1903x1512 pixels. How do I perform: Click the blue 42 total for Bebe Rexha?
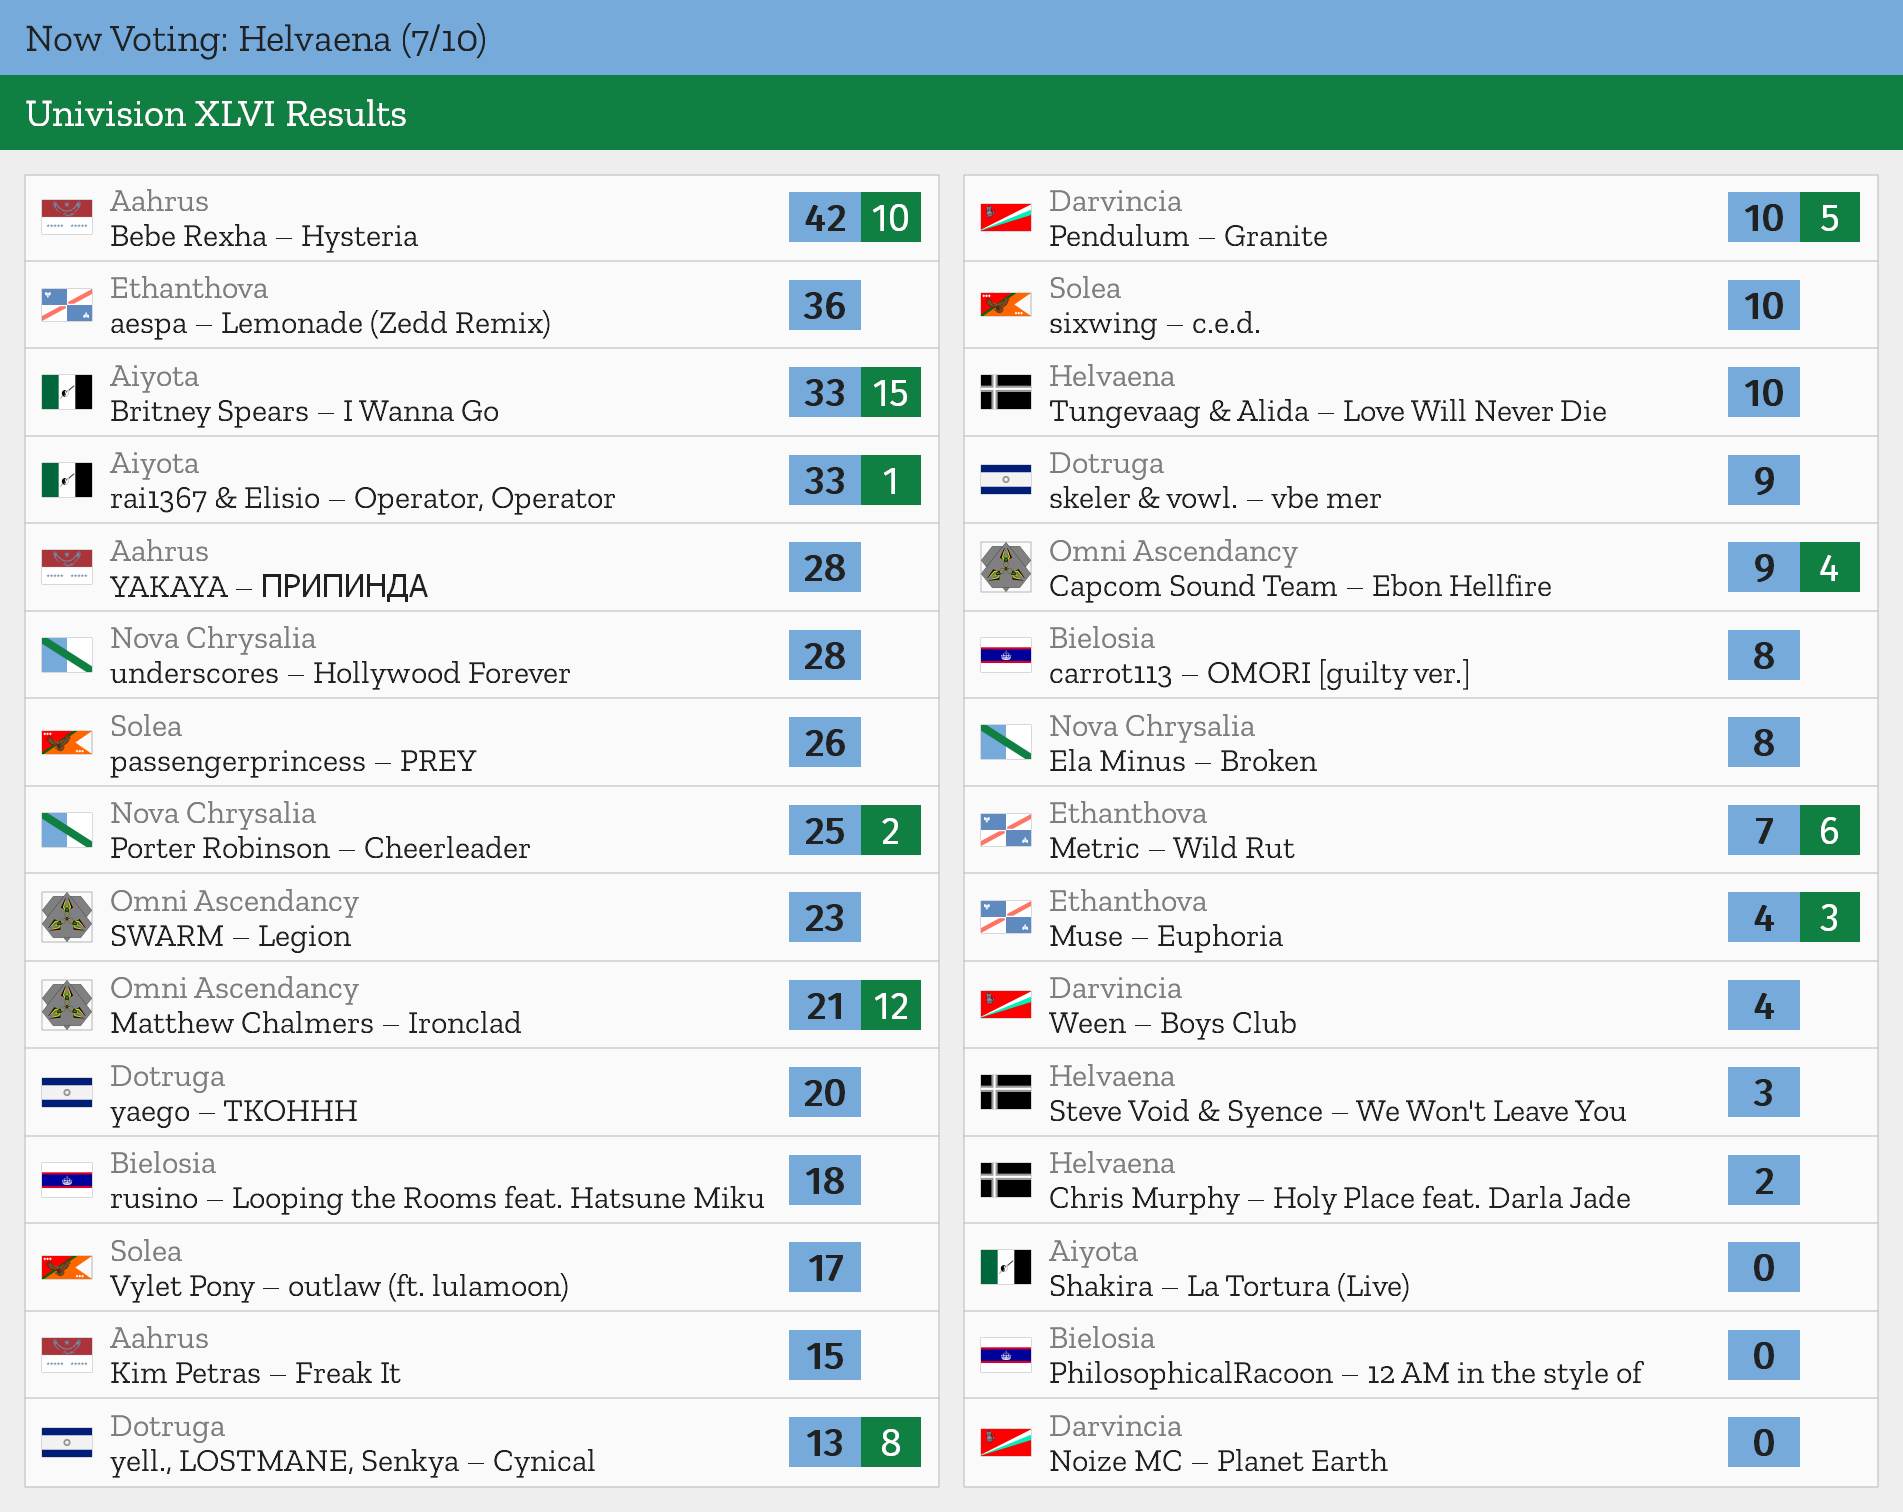825,218
